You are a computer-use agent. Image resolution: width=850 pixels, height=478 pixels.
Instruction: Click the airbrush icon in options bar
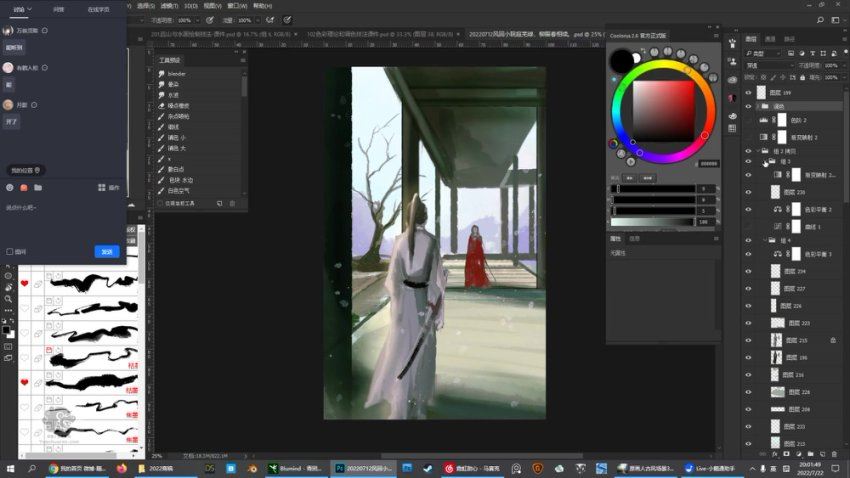(270, 20)
